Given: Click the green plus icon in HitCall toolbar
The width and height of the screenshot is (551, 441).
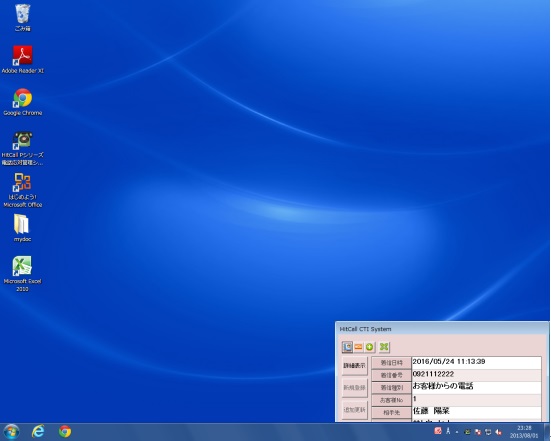Looking at the screenshot, I should pyautogui.click(x=369, y=347).
